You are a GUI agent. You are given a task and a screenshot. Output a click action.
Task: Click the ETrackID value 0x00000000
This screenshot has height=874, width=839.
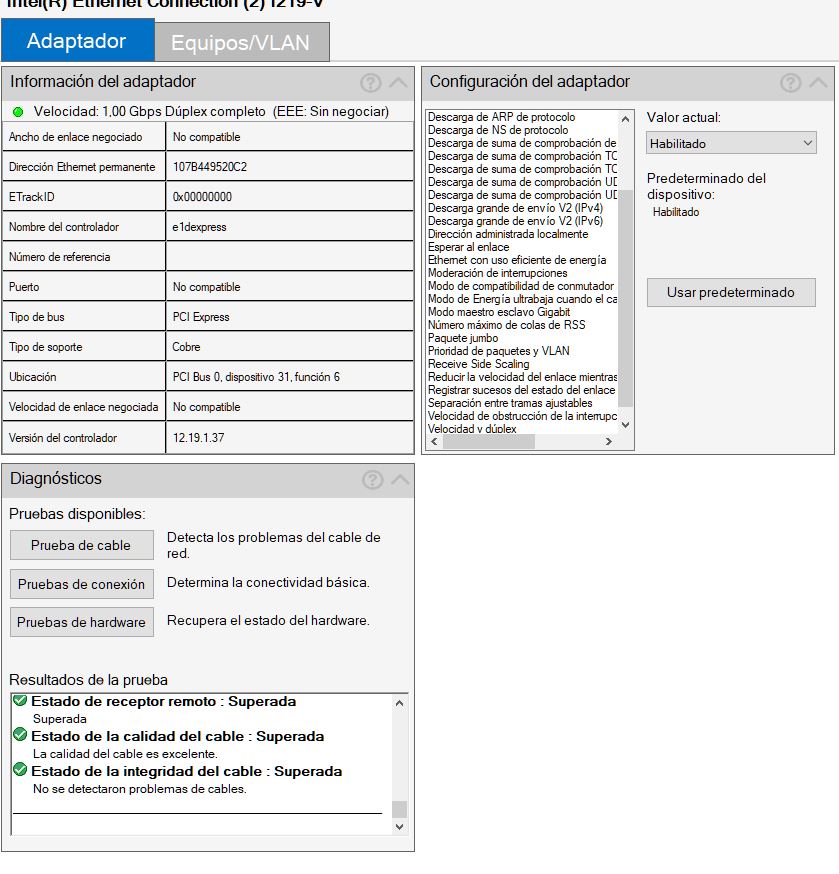202,197
